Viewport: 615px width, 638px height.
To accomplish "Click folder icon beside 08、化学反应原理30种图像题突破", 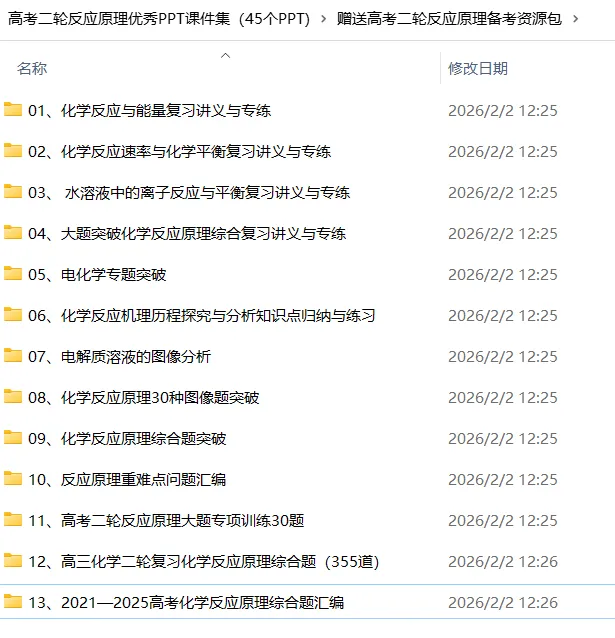I will [13, 396].
